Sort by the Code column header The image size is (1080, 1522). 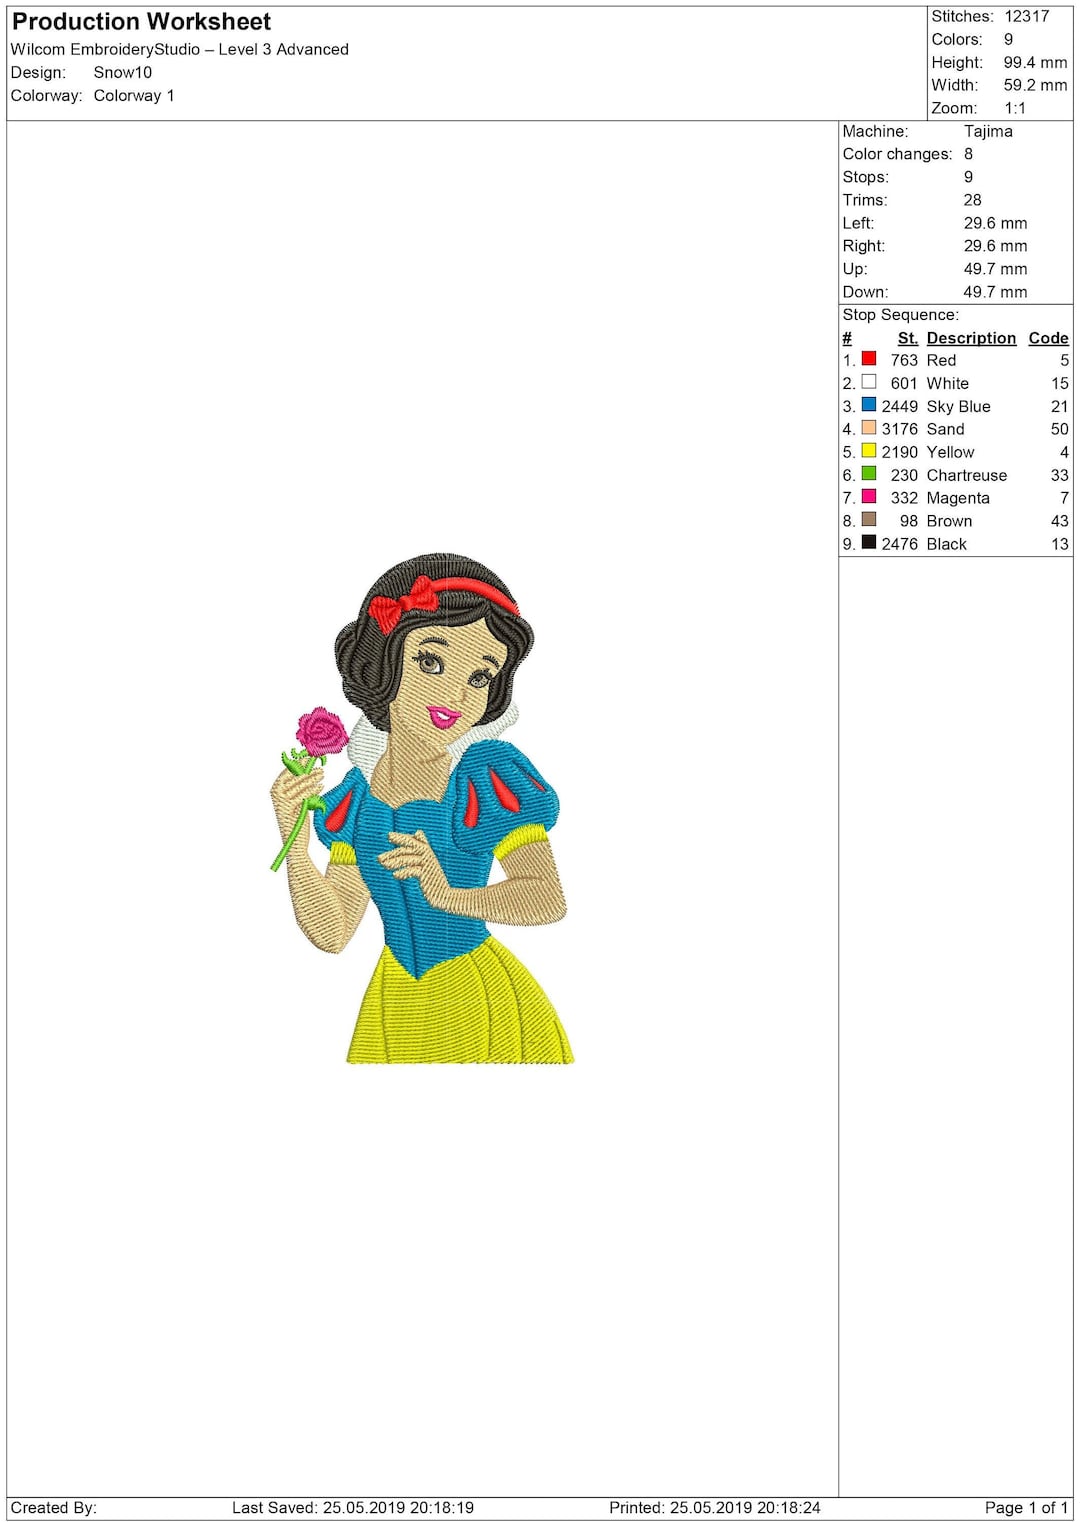tap(1048, 338)
